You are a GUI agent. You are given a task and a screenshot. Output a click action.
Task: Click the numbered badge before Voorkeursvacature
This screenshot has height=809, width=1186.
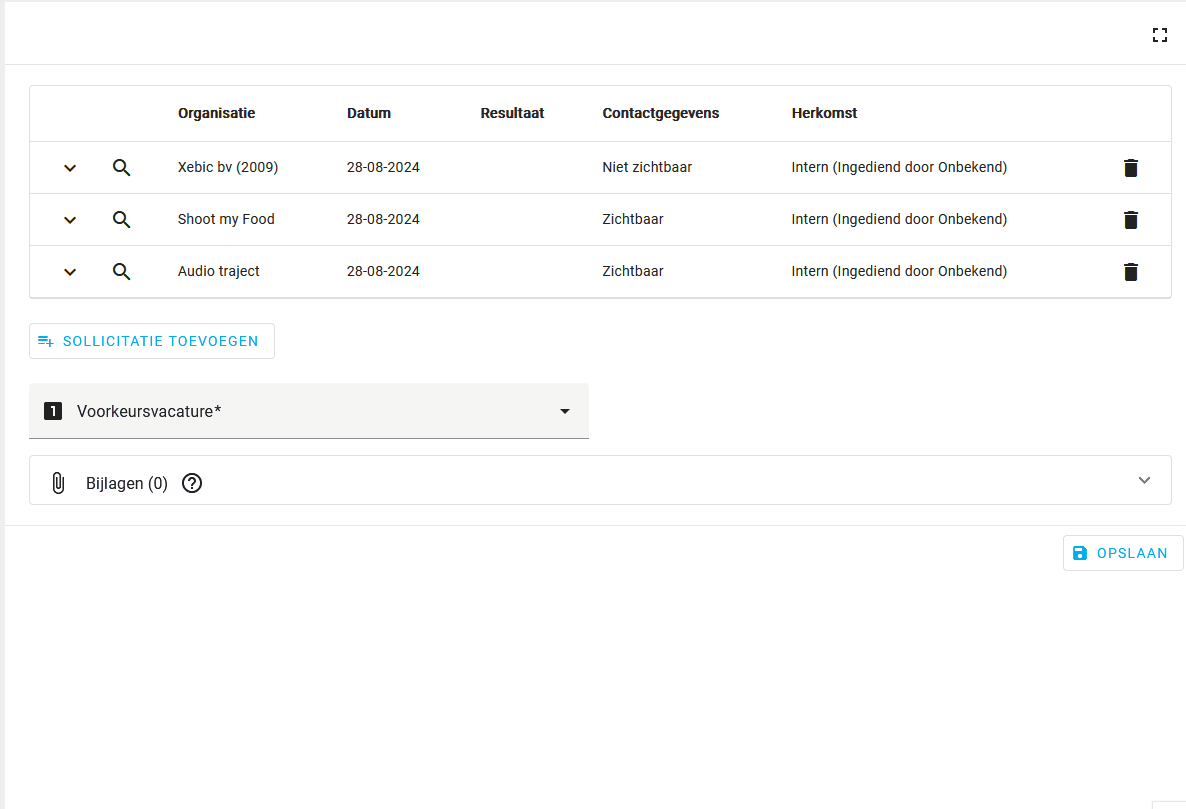(x=53, y=410)
